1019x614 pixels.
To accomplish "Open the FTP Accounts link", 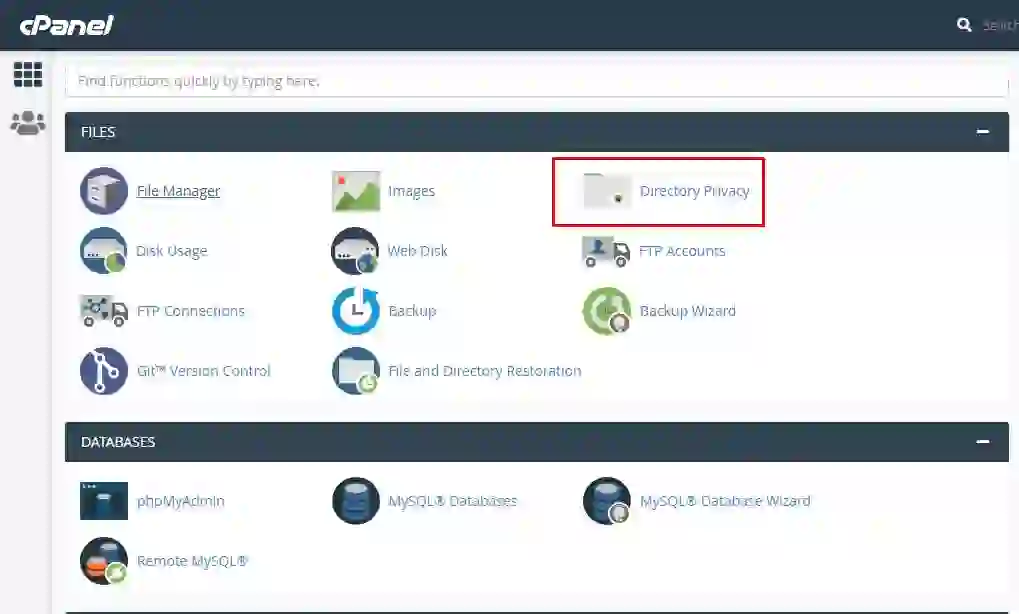I will [x=682, y=251].
